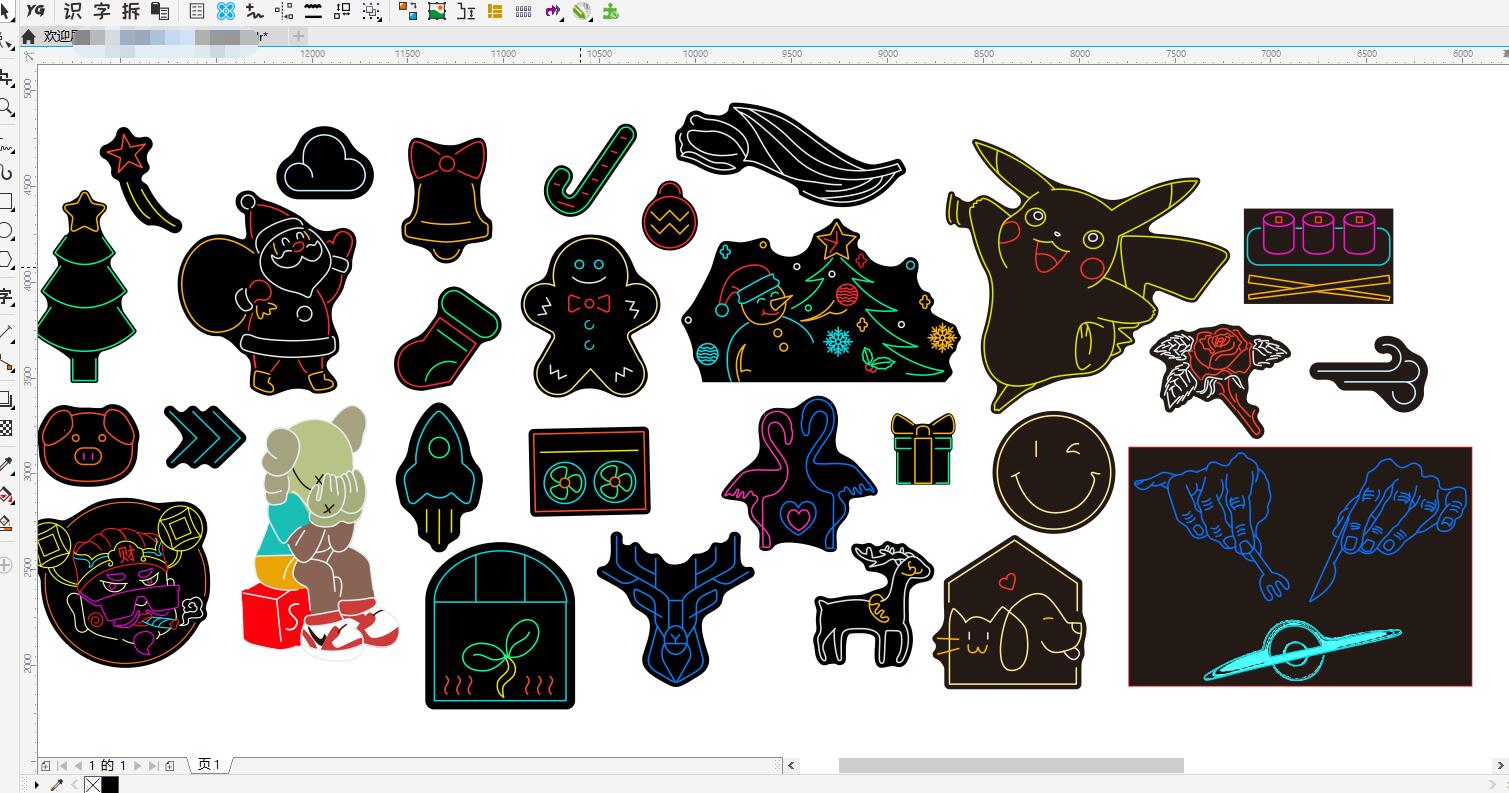Click the plus-with-squiggle curve icon
The width and height of the screenshot is (1509, 793).
click(255, 11)
